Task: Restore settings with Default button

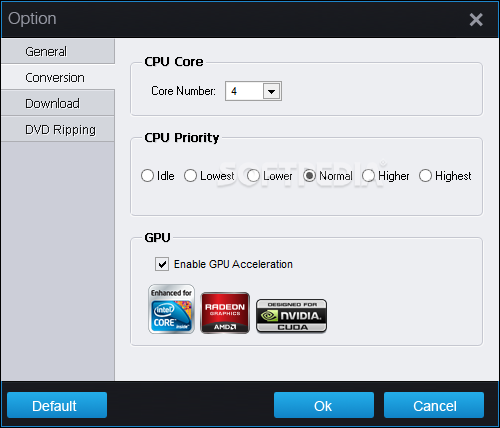Action: tap(57, 405)
